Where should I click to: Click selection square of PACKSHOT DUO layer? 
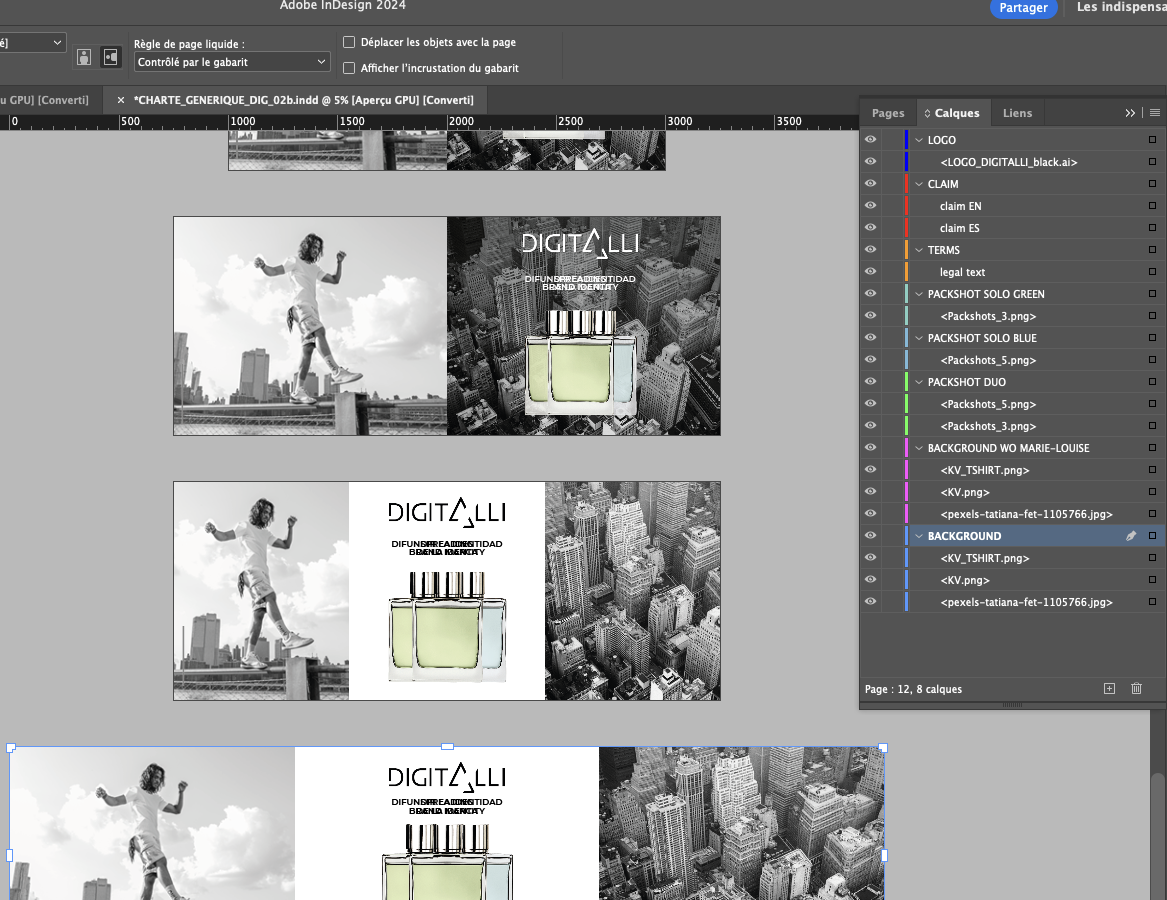pyautogui.click(x=1152, y=382)
